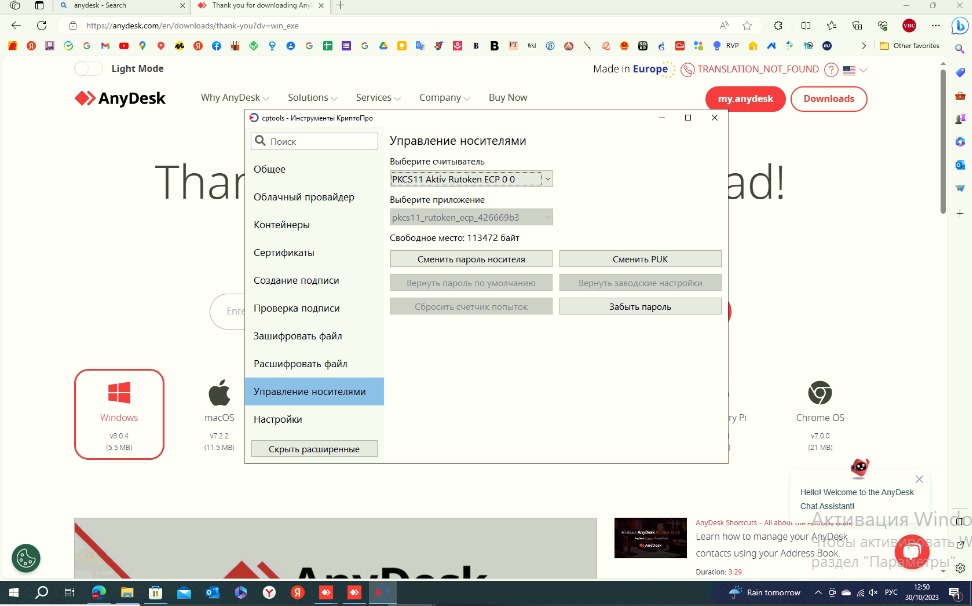Open Создание подписи section

pos(314,281)
